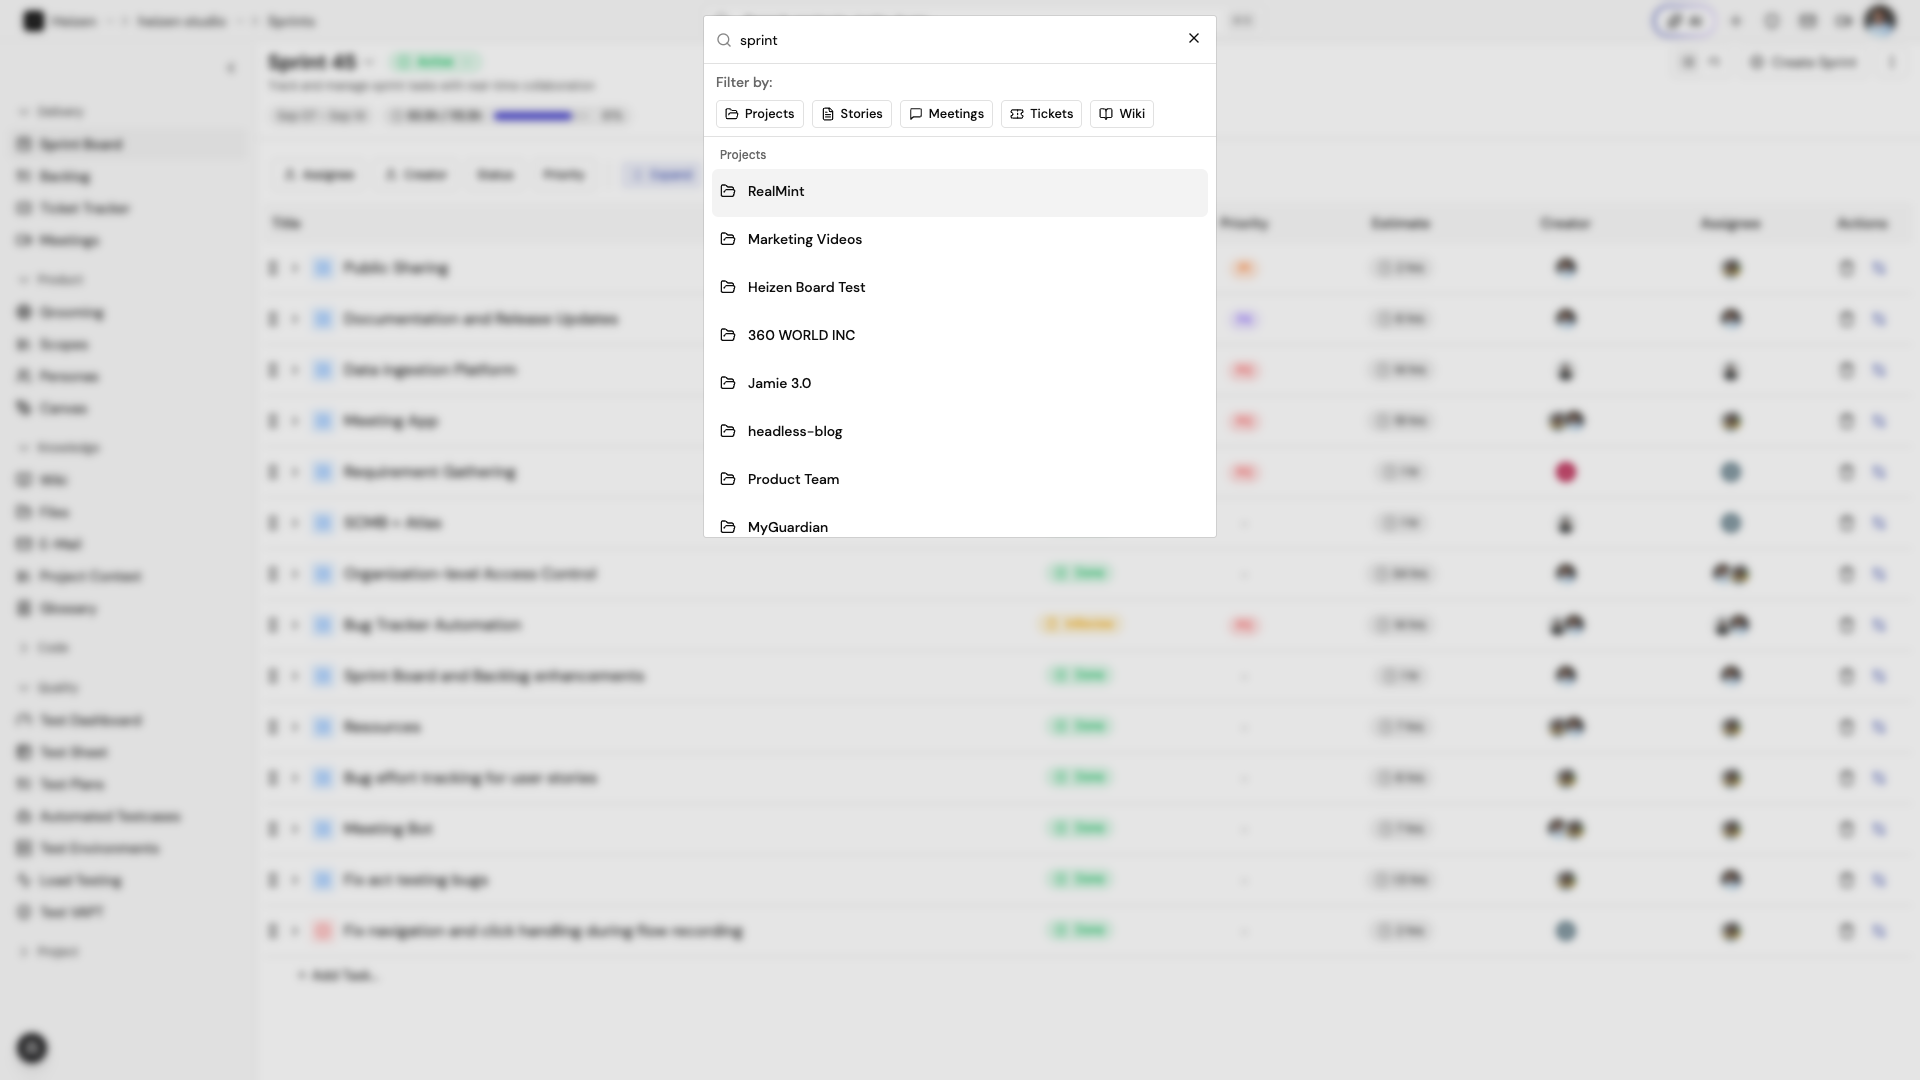Image resolution: width=1920 pixels, height=1080 pixels.
Task: Click the folder icon beside 360 WORLD INC
Action: coord(728,335)
